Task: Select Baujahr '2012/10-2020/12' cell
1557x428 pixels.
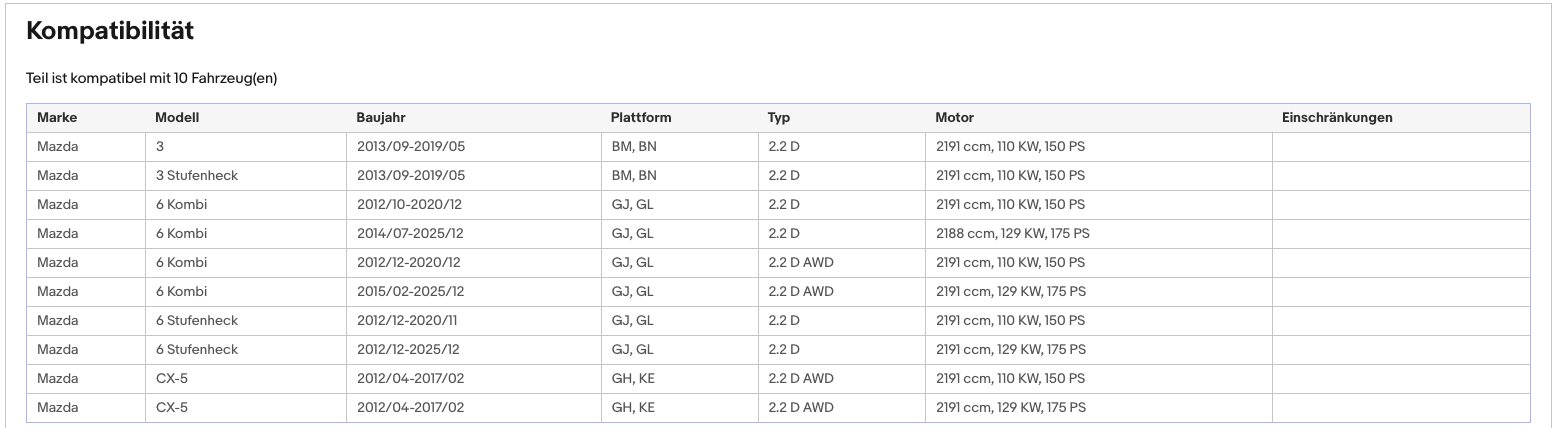Action: [474, 205]
